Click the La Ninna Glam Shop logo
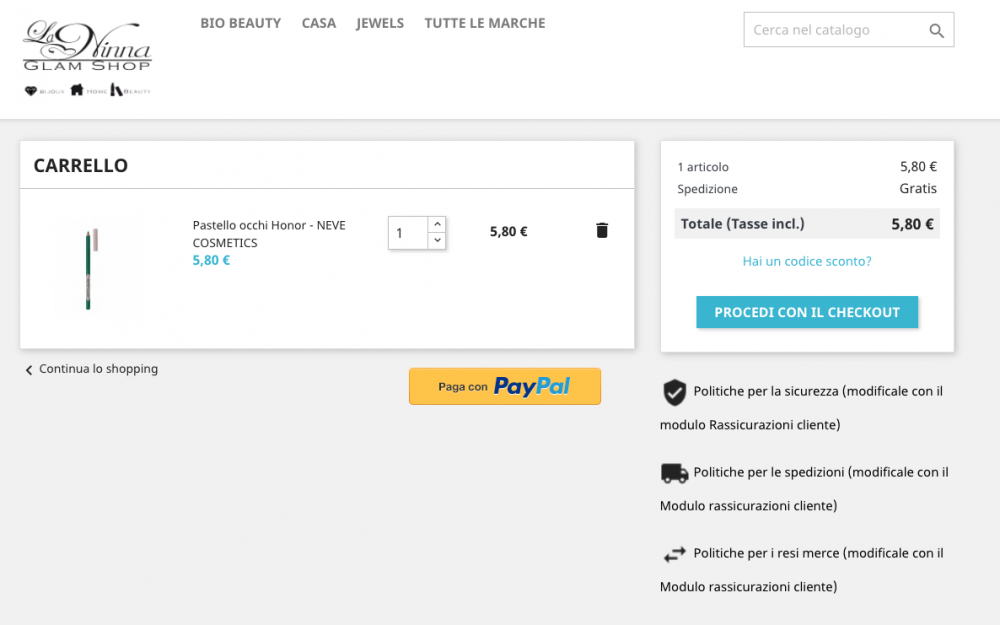1000x625 pixels. [87, 58]
